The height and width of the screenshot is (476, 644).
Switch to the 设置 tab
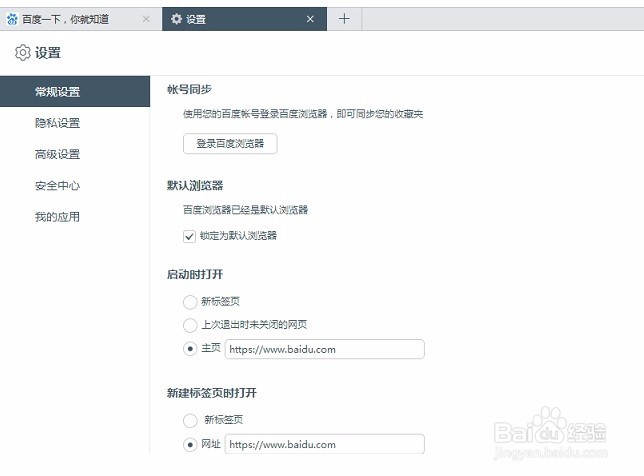coord(244,19)
